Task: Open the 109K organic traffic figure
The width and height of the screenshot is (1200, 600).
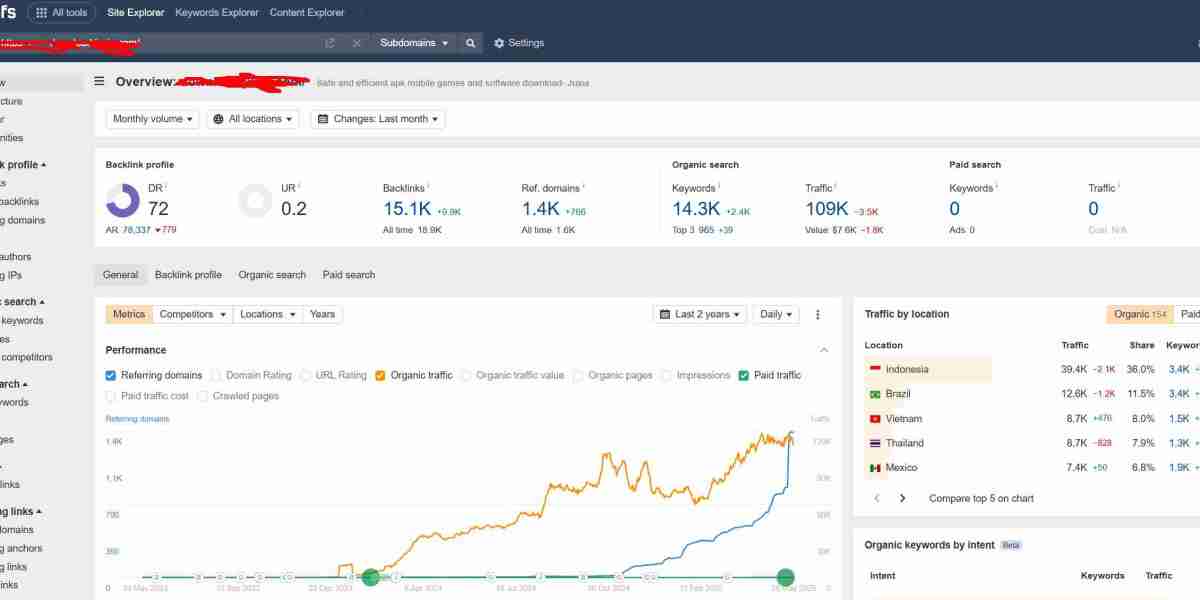Action: (x=827, y=209)
